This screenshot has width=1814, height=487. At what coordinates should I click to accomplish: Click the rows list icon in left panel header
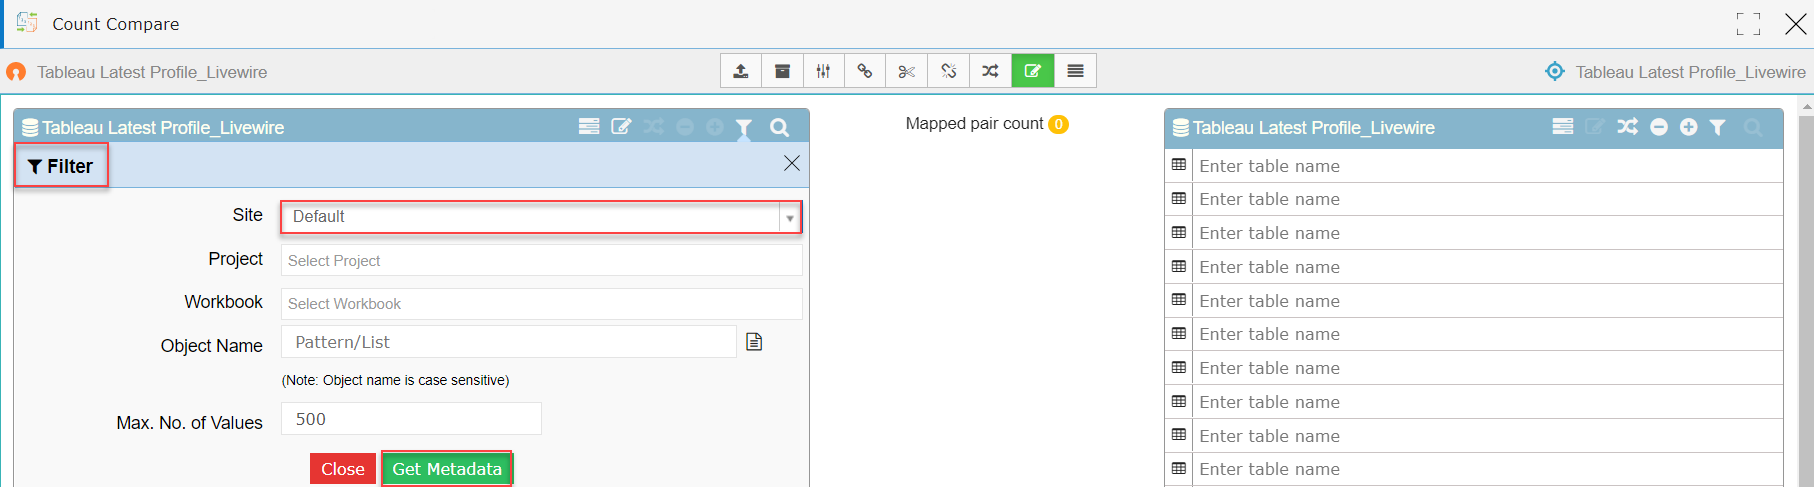point(589,126)
